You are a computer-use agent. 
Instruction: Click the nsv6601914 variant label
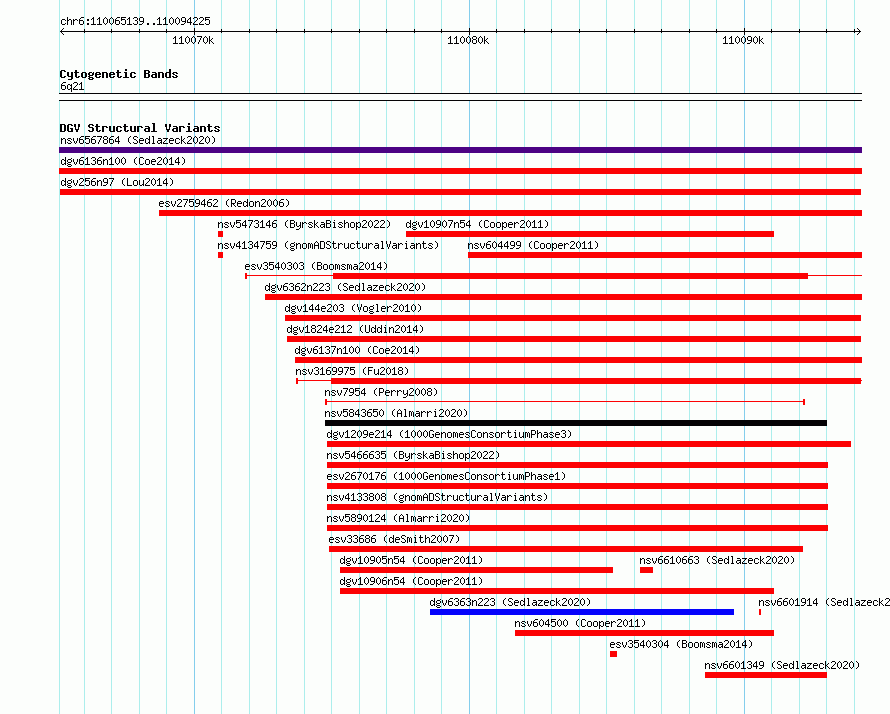(824, 602)
